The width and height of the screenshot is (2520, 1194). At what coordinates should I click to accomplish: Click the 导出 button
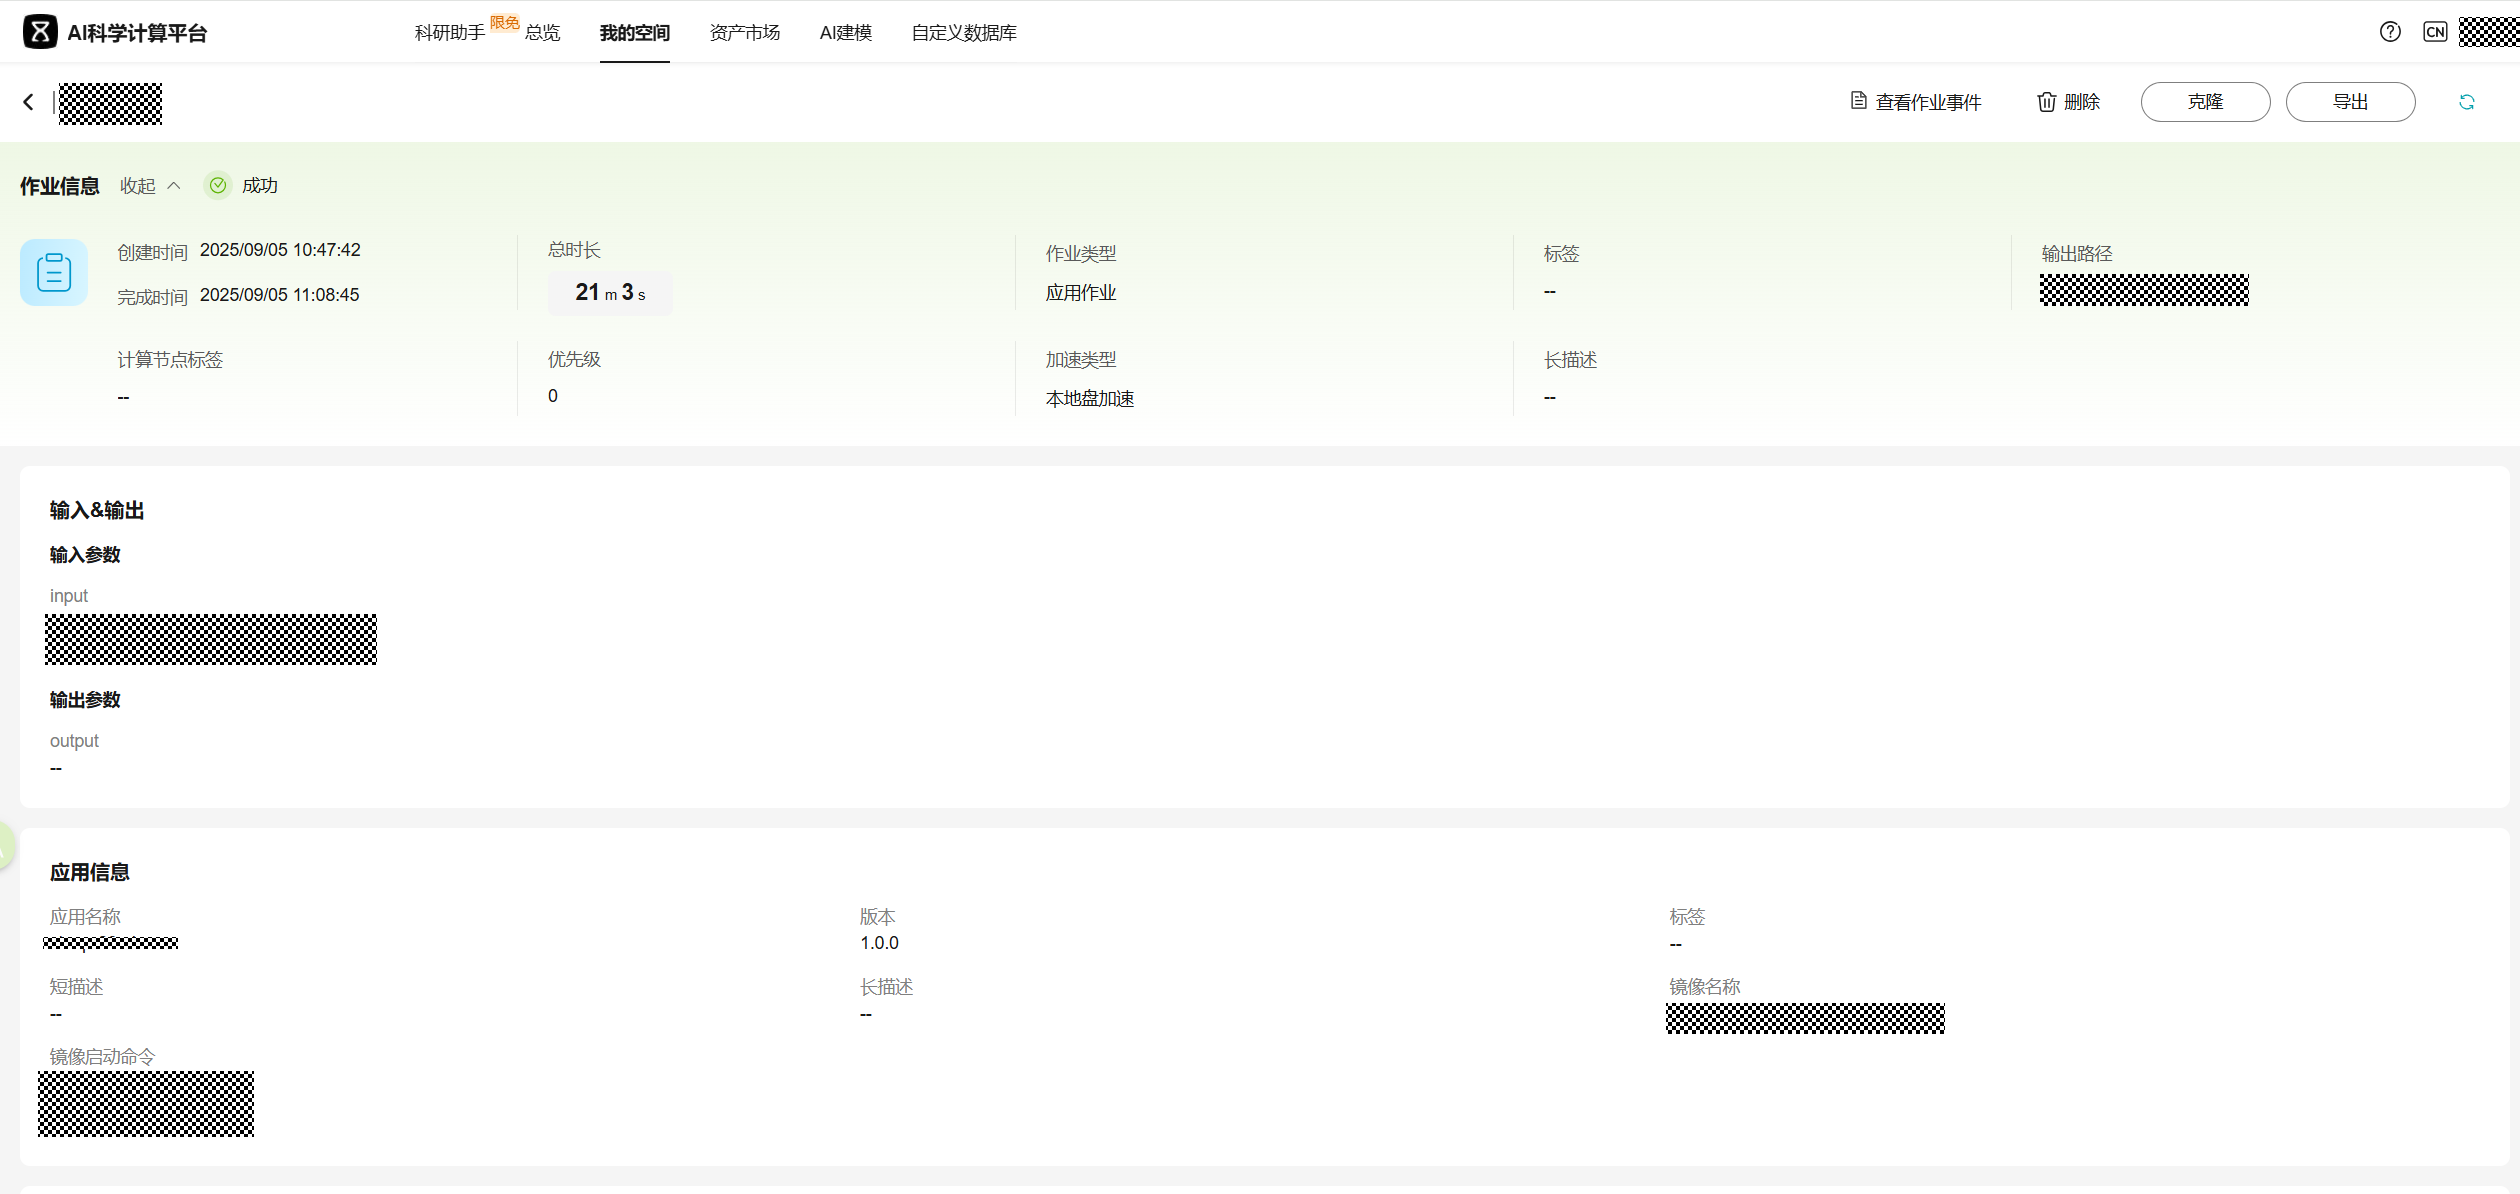pyautogui.click(x=2350, y=102)
